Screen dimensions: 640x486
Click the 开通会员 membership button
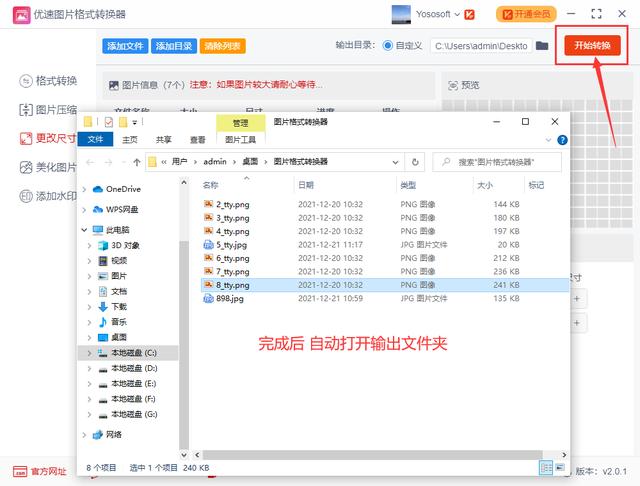pos(527,14)
